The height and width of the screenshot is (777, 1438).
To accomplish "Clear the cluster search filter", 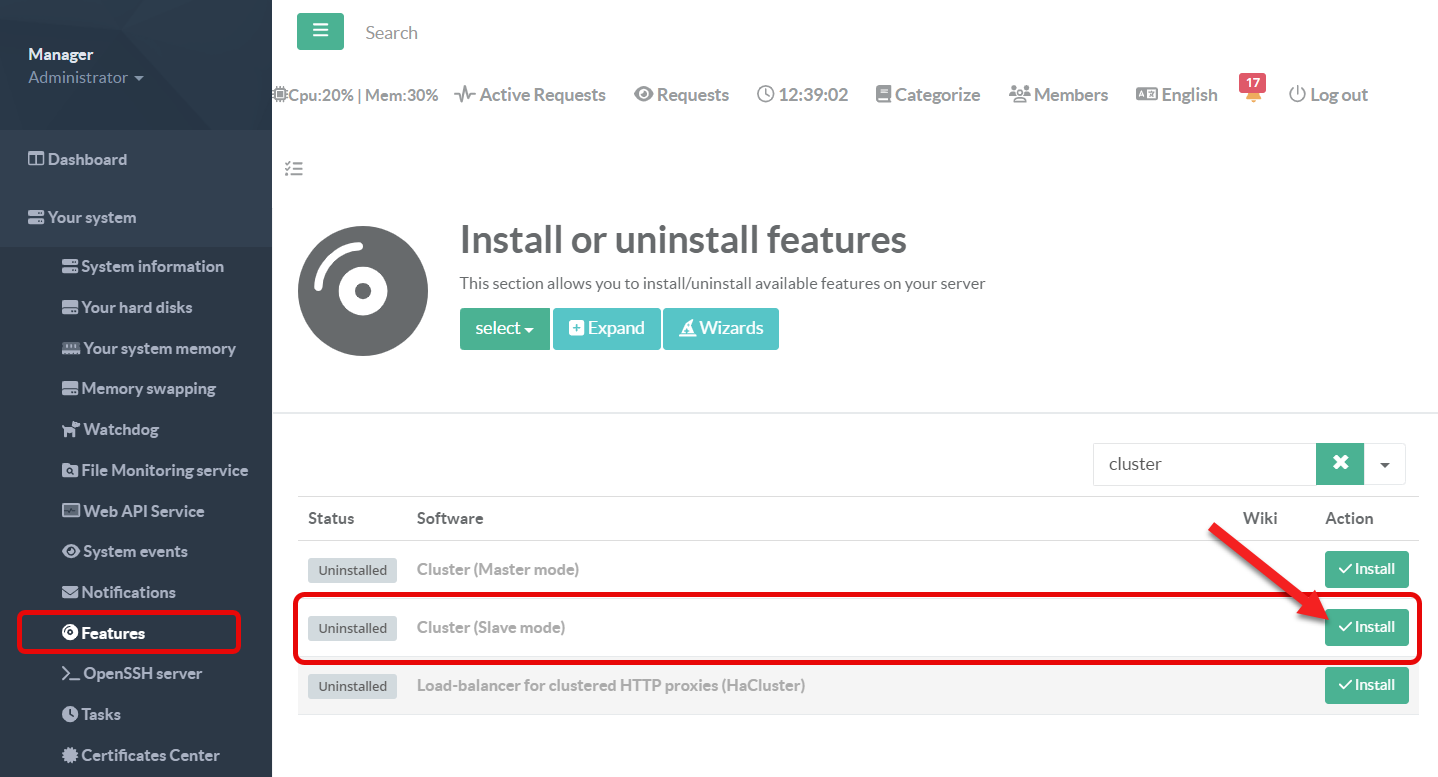I will point(1340,464).
